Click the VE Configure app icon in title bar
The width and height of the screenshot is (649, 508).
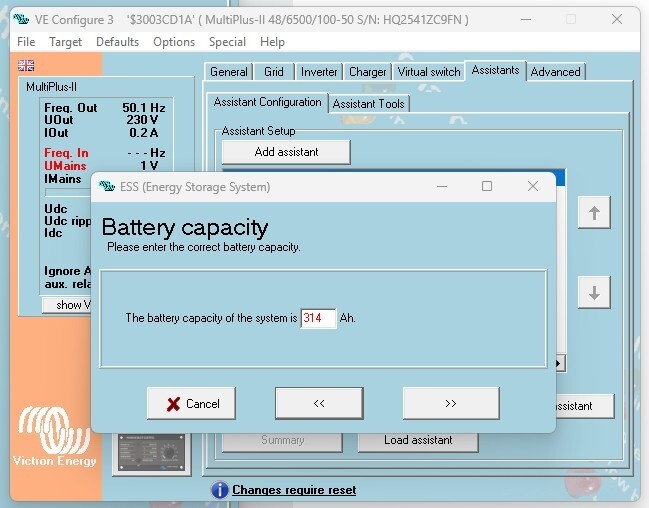21,19
